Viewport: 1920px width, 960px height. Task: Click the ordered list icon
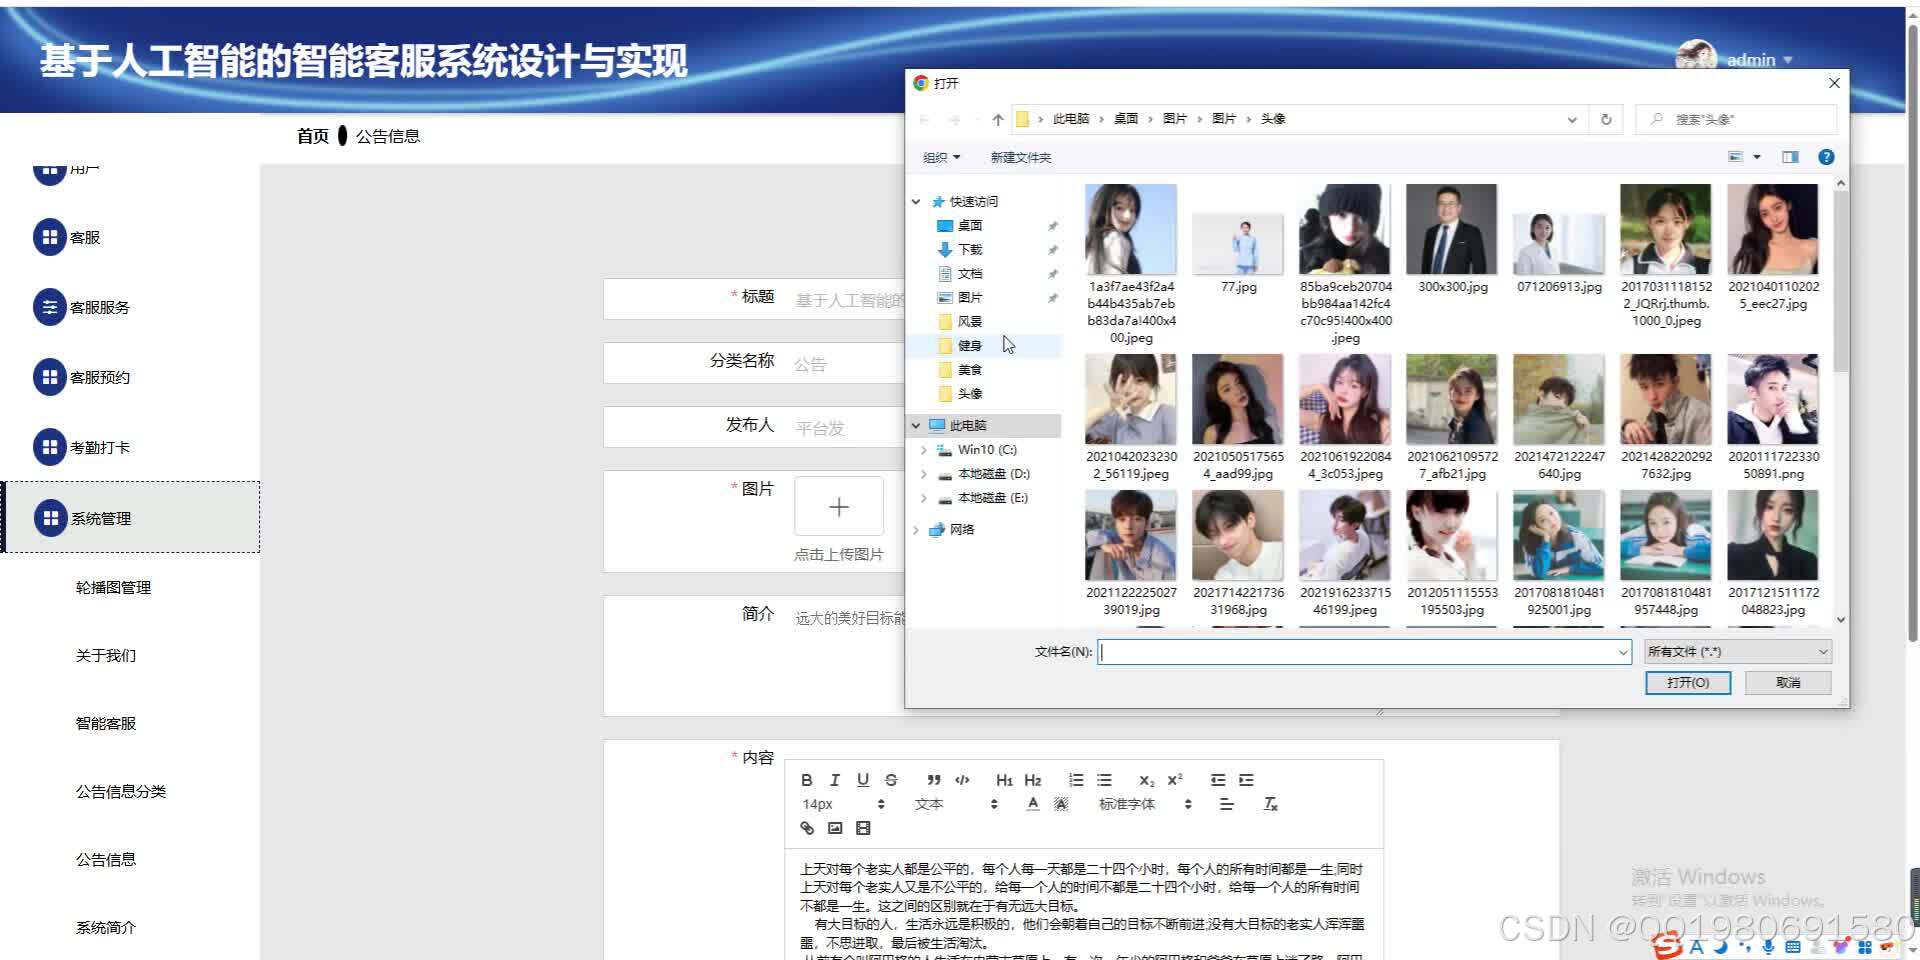[1075, 780]
